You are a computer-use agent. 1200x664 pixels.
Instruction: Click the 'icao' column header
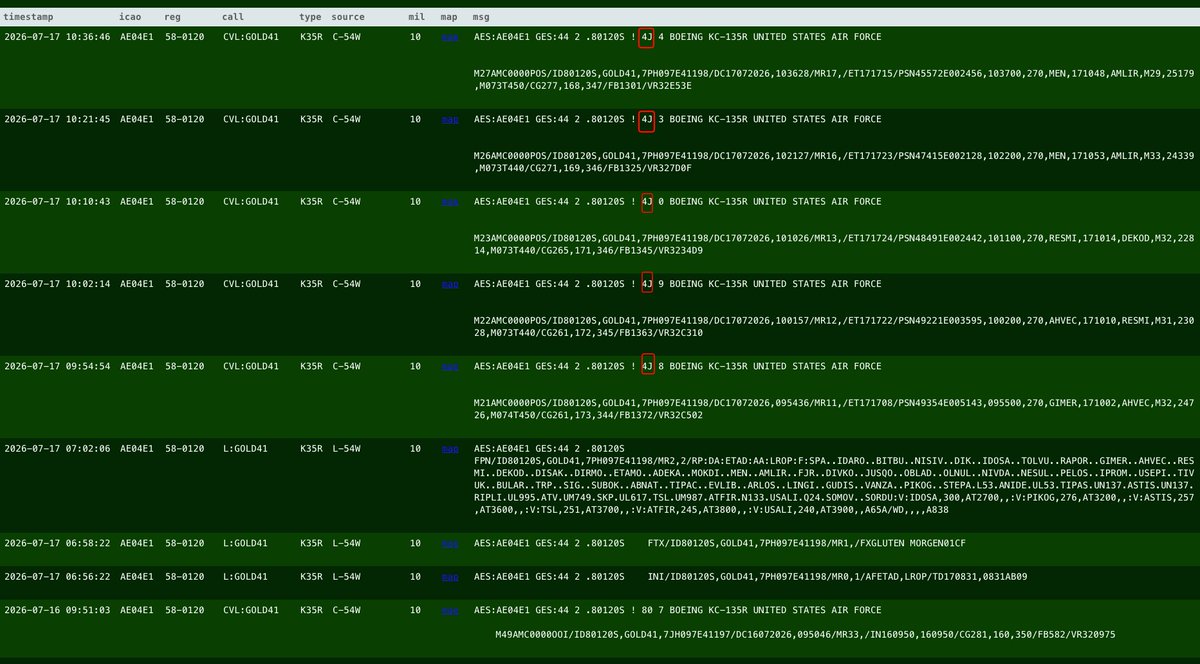tap(132, 17)
